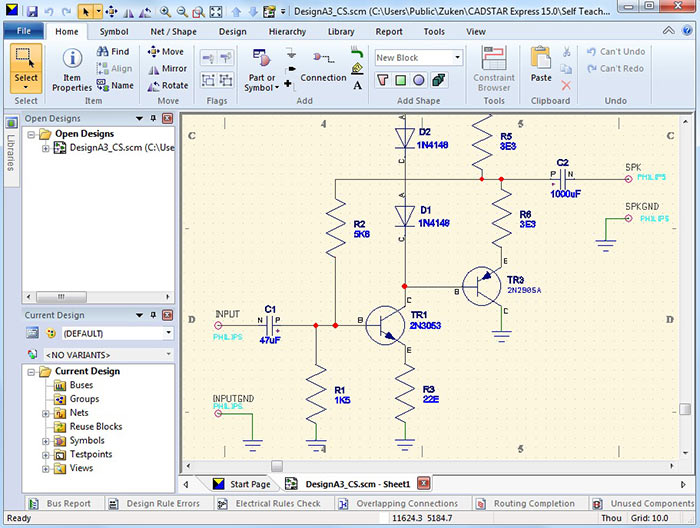Open the New Block dropdown
The width and height of the screenshot is (700, 528).
(457, 58)
